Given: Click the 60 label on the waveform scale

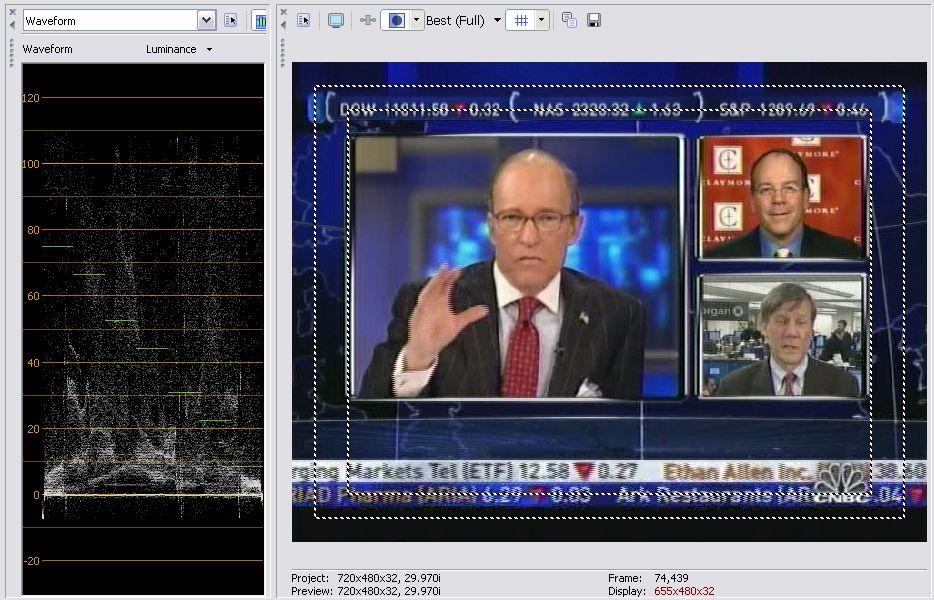Looking at the screenshot, I should (33, 296).
